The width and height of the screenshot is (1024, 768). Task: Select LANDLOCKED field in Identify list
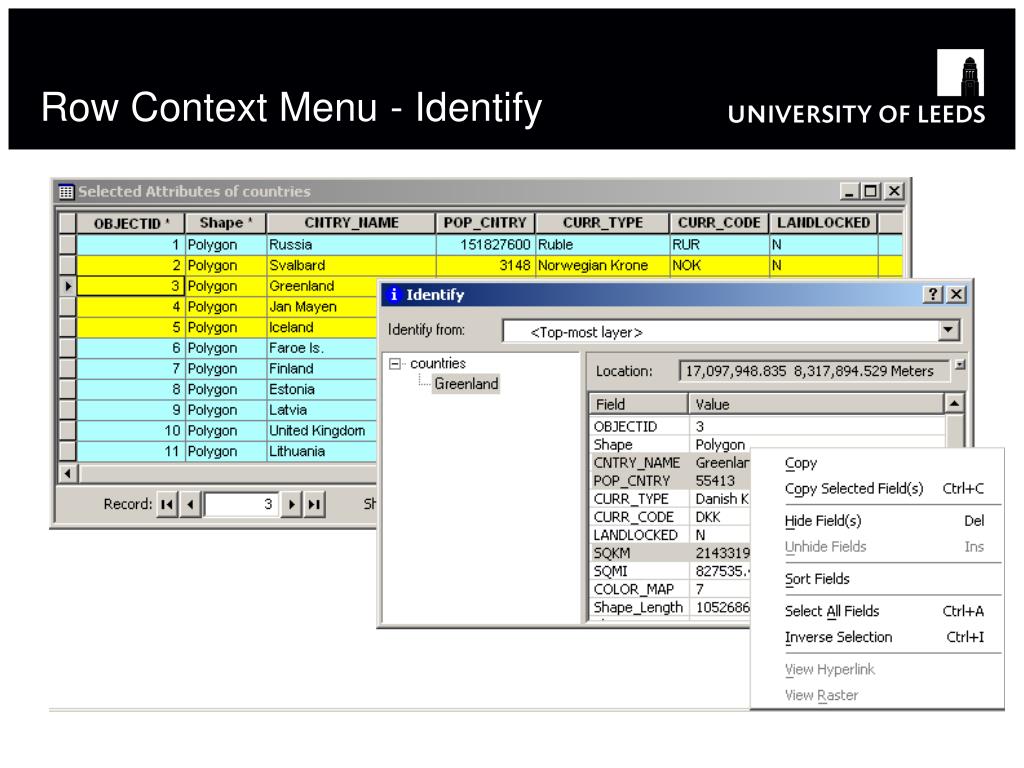tap(637, 536)
